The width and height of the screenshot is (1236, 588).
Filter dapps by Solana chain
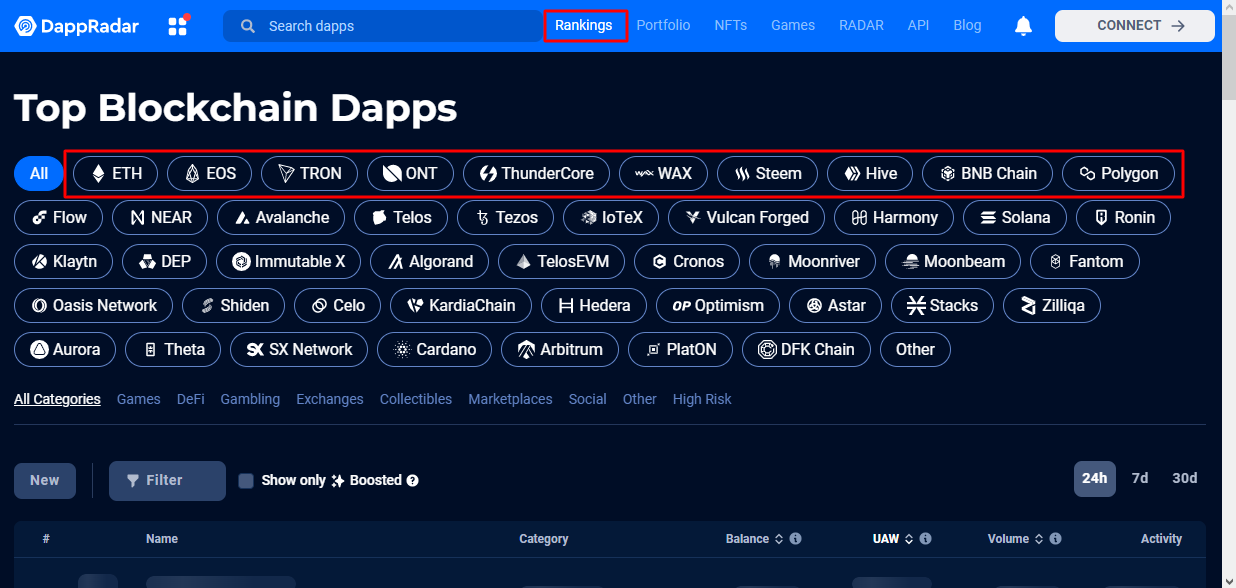point(1014,218)
